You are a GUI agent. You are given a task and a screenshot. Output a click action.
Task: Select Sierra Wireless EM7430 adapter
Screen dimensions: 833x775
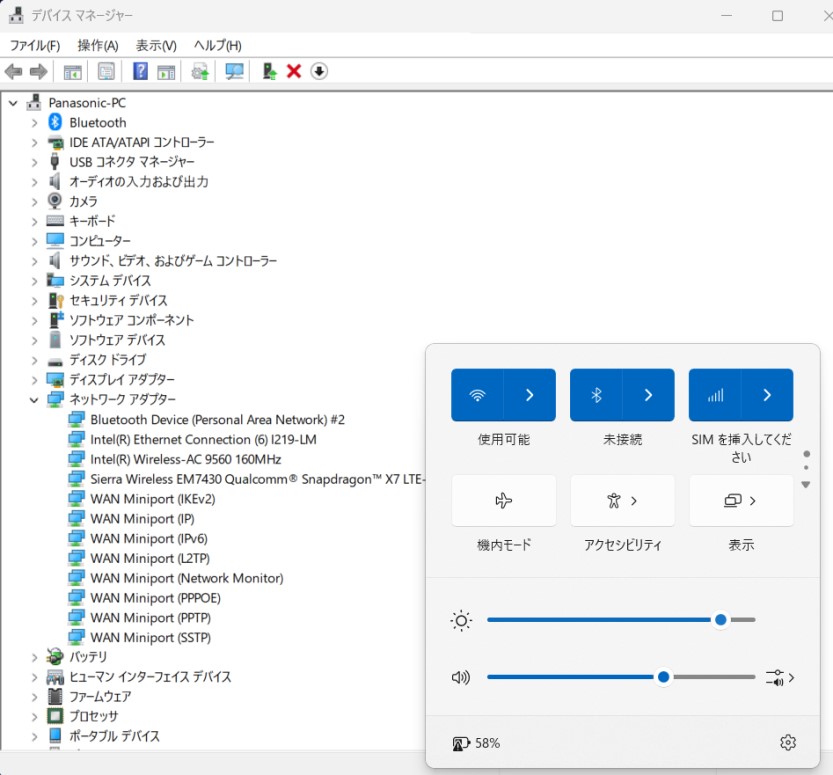coord(258,479)
